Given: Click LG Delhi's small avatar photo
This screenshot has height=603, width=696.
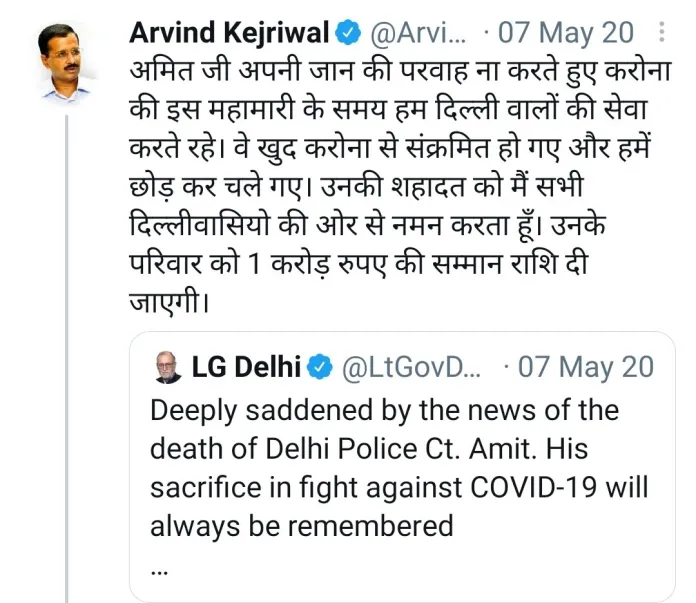Looking at the screenshot, I should coord(167,368).
